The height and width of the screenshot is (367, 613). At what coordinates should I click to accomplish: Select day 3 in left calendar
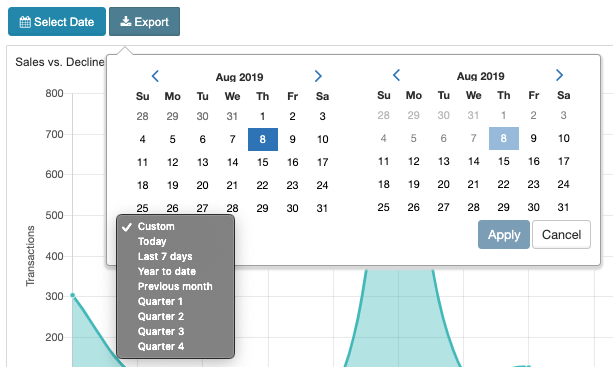click(323, 116)
